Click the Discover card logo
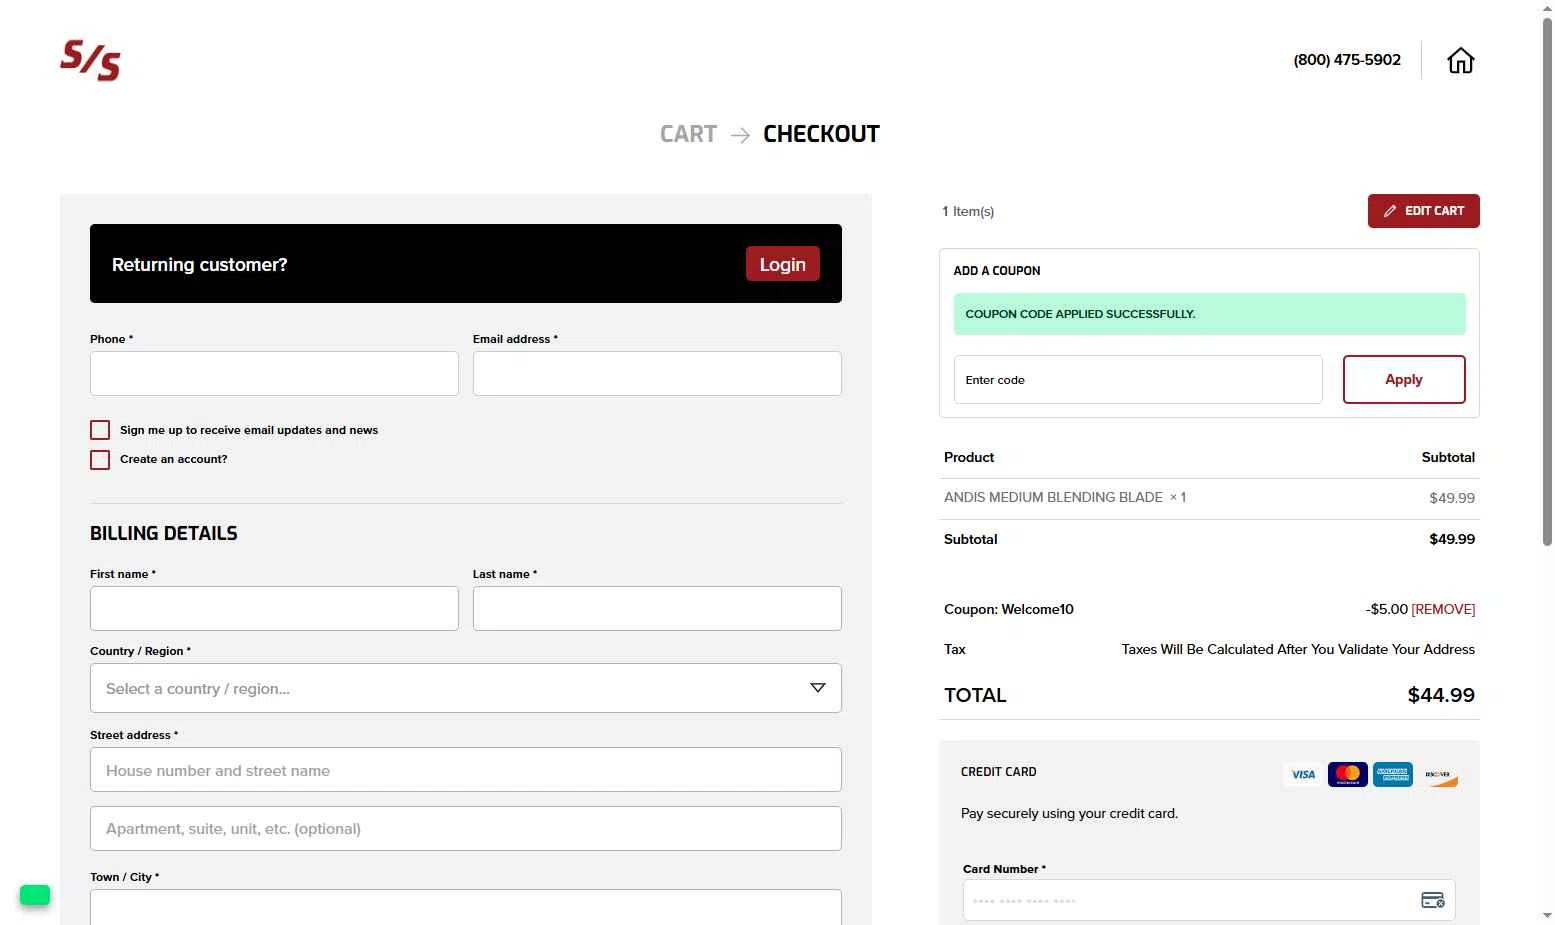The width and height of the screenshot is (1555, 925). [1438, 774]
